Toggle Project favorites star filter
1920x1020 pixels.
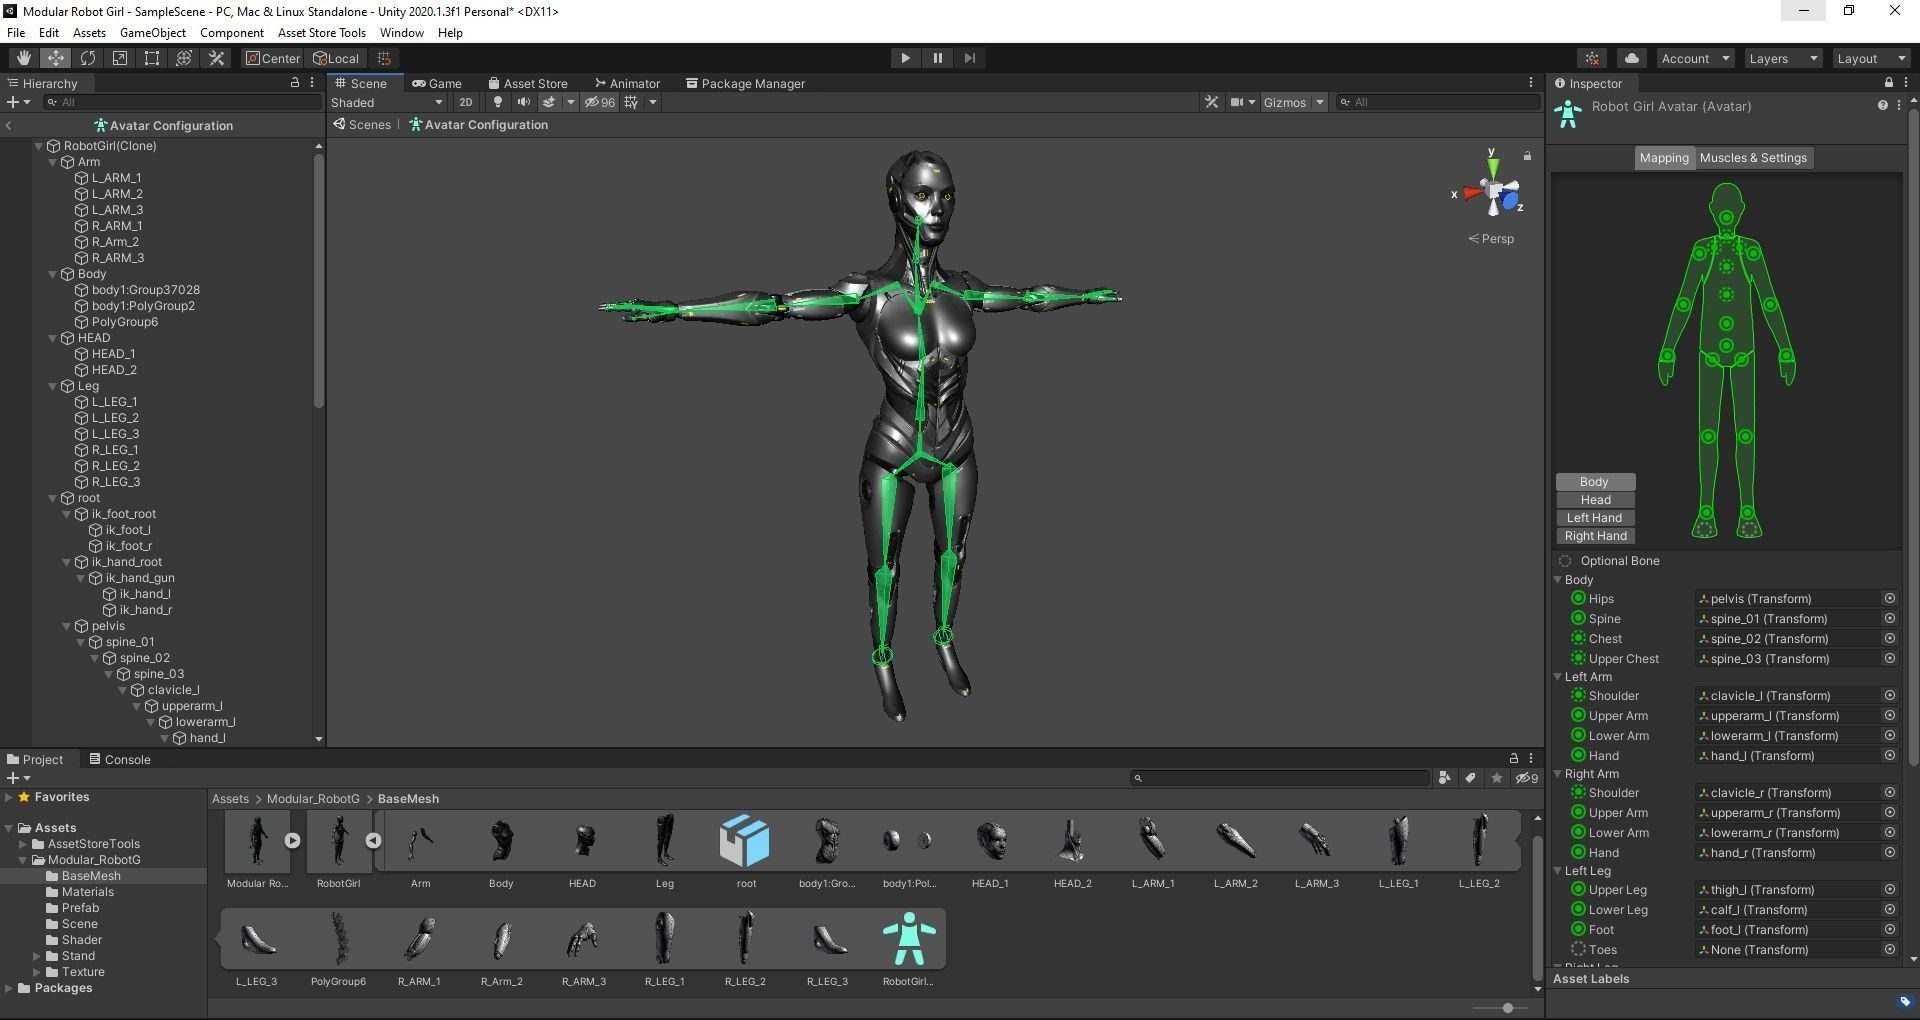tap(1497, 778)
